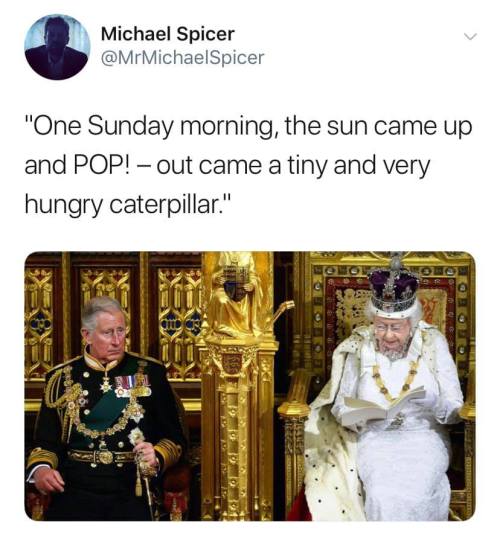Image resolution: width=500 pixels, height=533 pixels.
Task: Click the gold chain necklace on white robe
Action: 396,379
